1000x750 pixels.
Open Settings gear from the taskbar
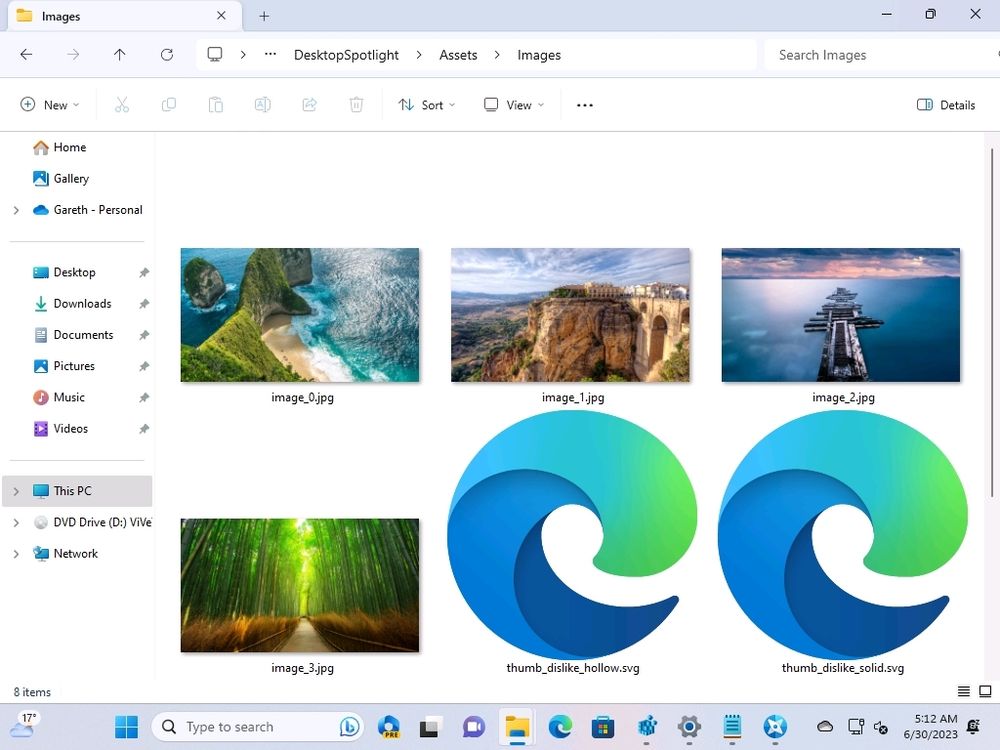(x=689, y=726)
